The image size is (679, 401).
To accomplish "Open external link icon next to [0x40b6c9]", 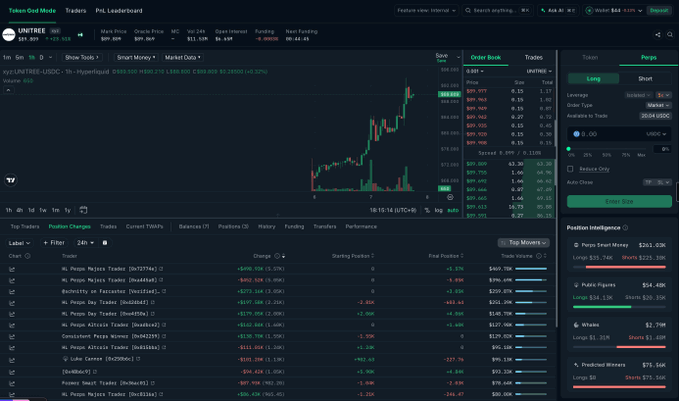I will pos(95,372).
